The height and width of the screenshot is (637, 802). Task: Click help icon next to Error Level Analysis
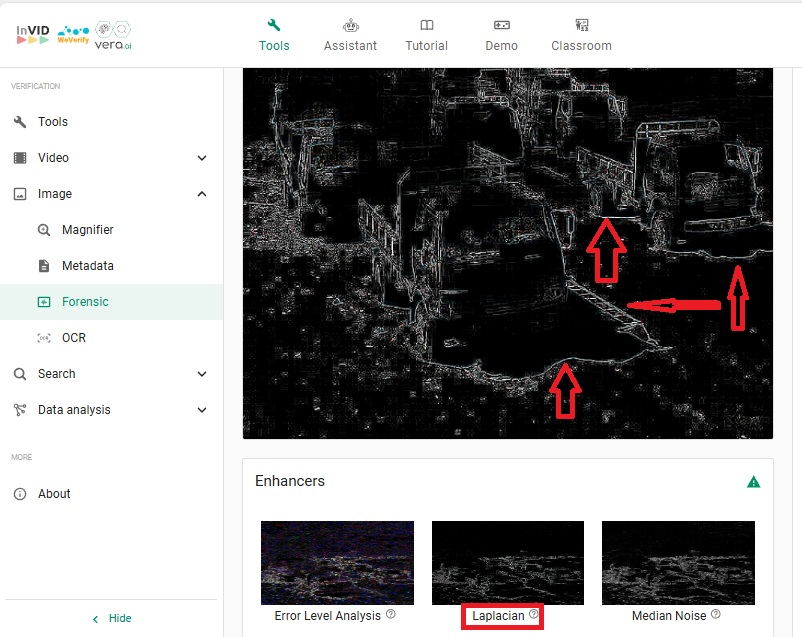(x=391, y=615)
